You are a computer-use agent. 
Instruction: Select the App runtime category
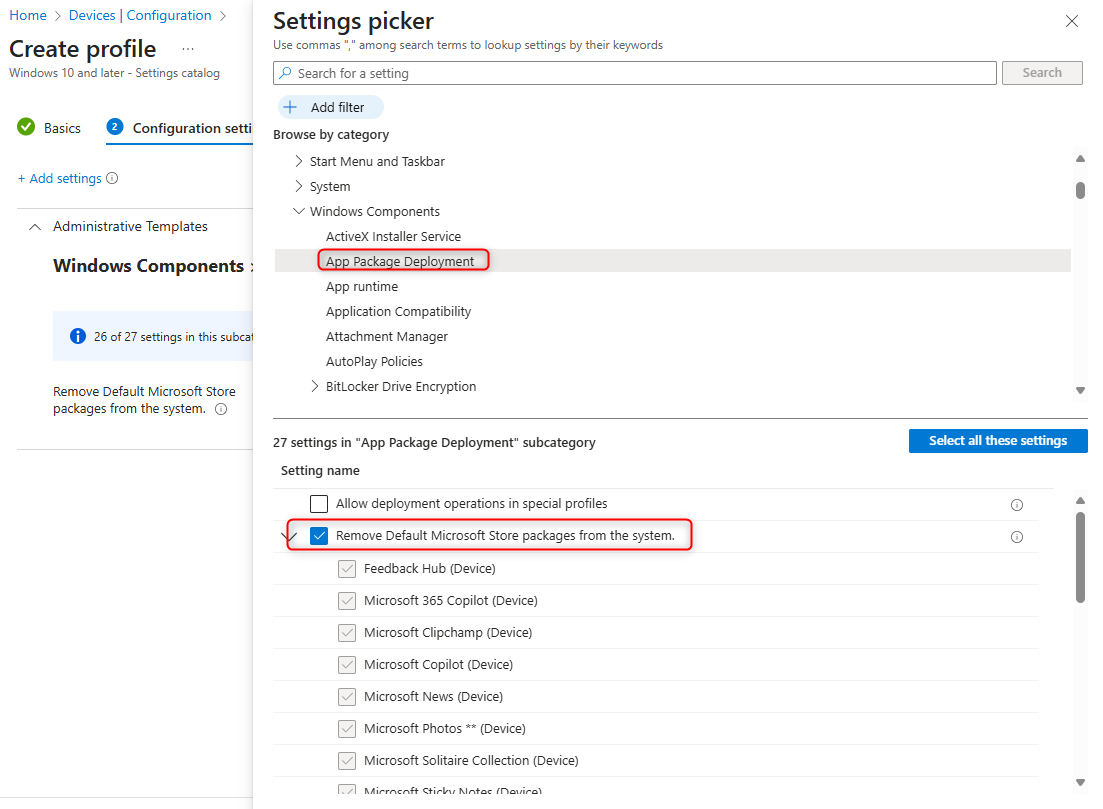[x=362, y=286]
